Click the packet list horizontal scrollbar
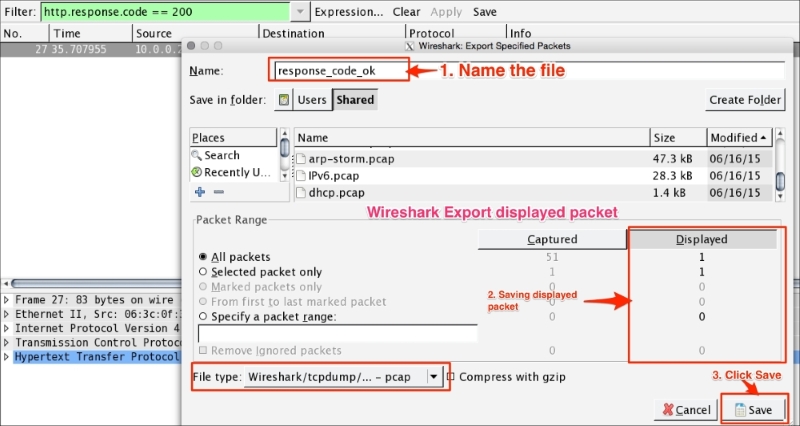Screen dimensions: 800x426 point(94,283)
